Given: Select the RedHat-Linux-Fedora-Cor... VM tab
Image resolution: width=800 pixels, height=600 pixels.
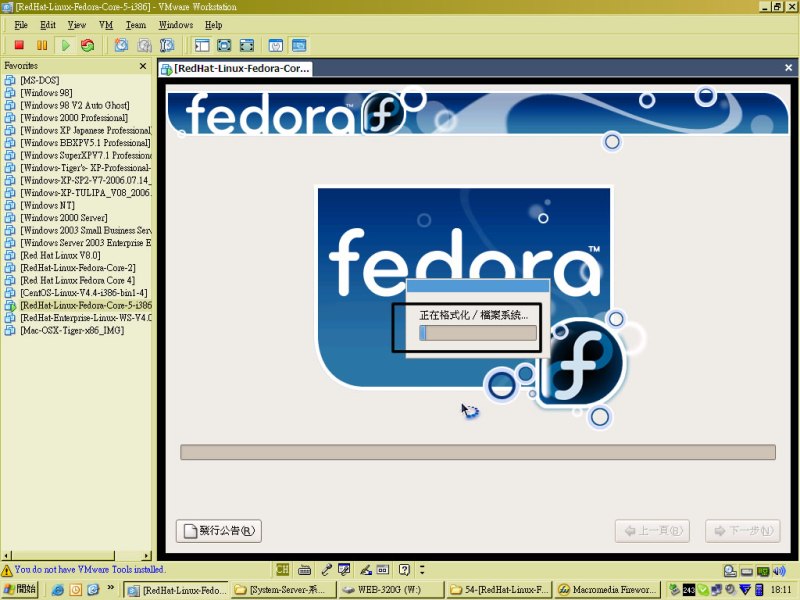Looking at the screenshot, I should pyautogui.click(x=235, y=68).
